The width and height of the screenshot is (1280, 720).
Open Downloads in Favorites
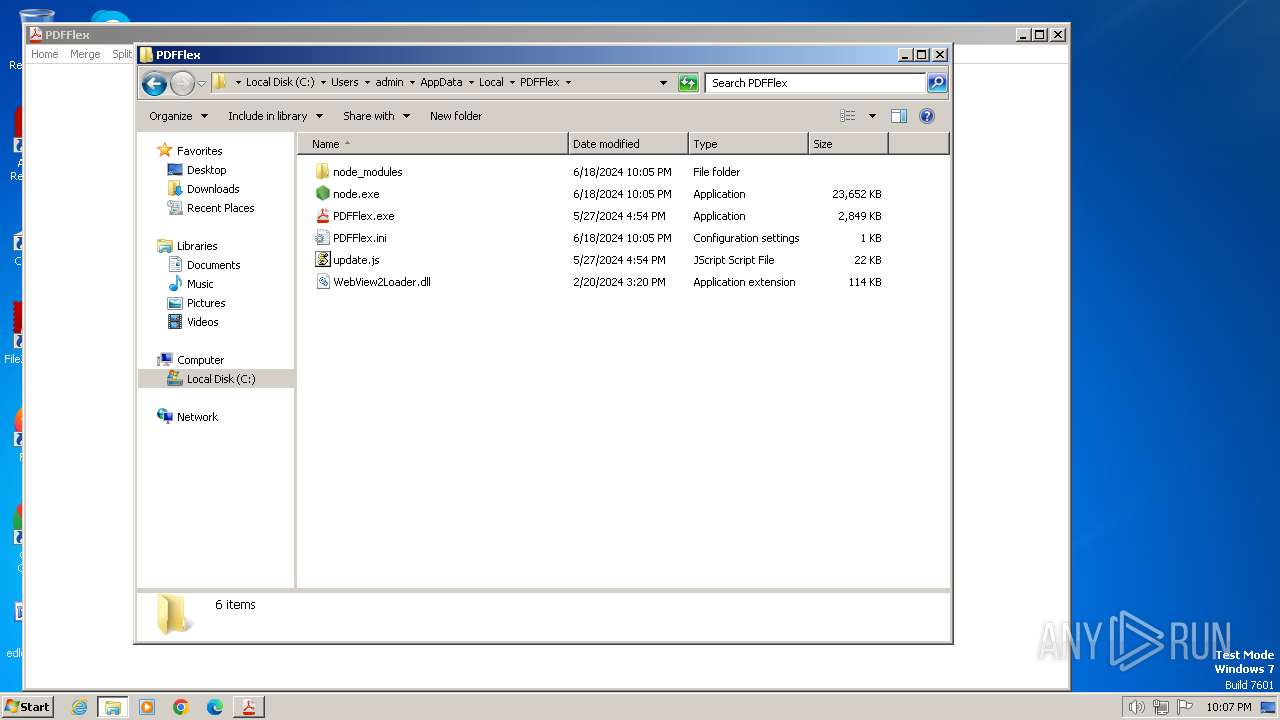213,189
